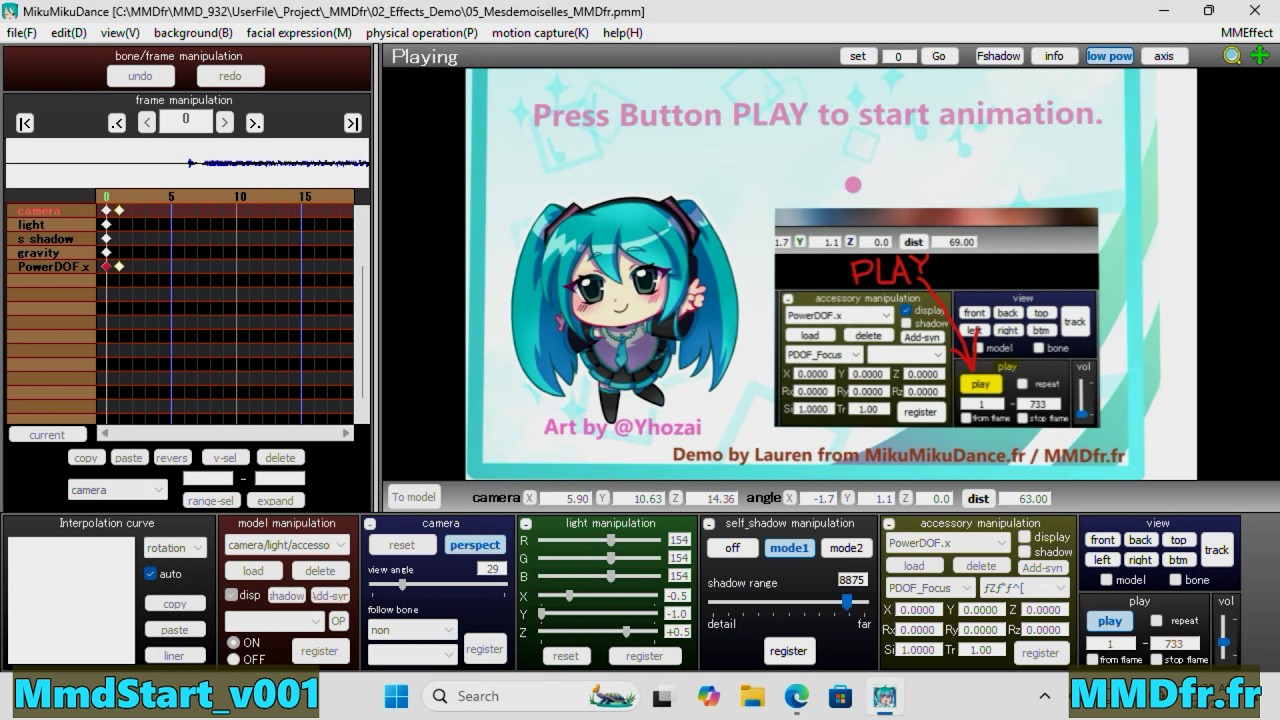Click the undo button
Image resolution: width=1280 pixels, height=720 pixels.
click(140, 76)
